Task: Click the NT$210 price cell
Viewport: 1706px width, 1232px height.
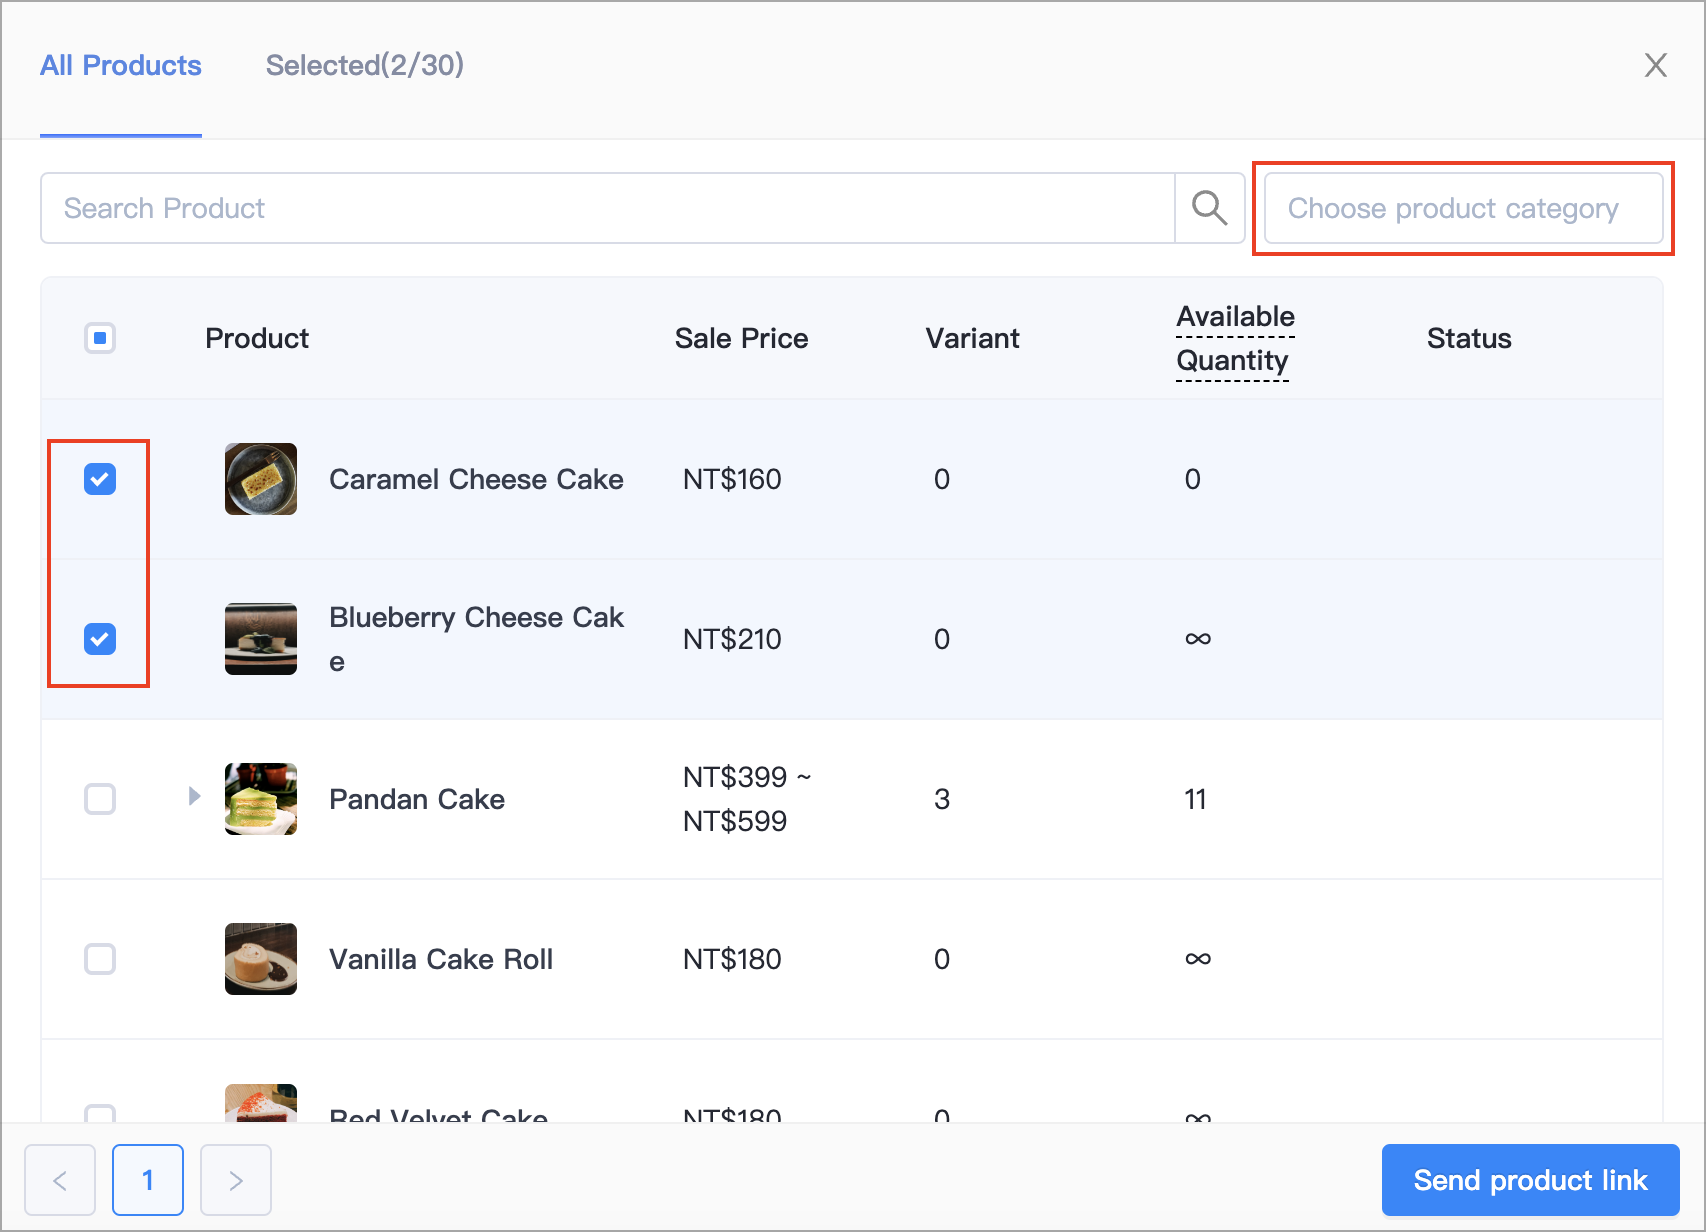Action: (x=732, y=639)
